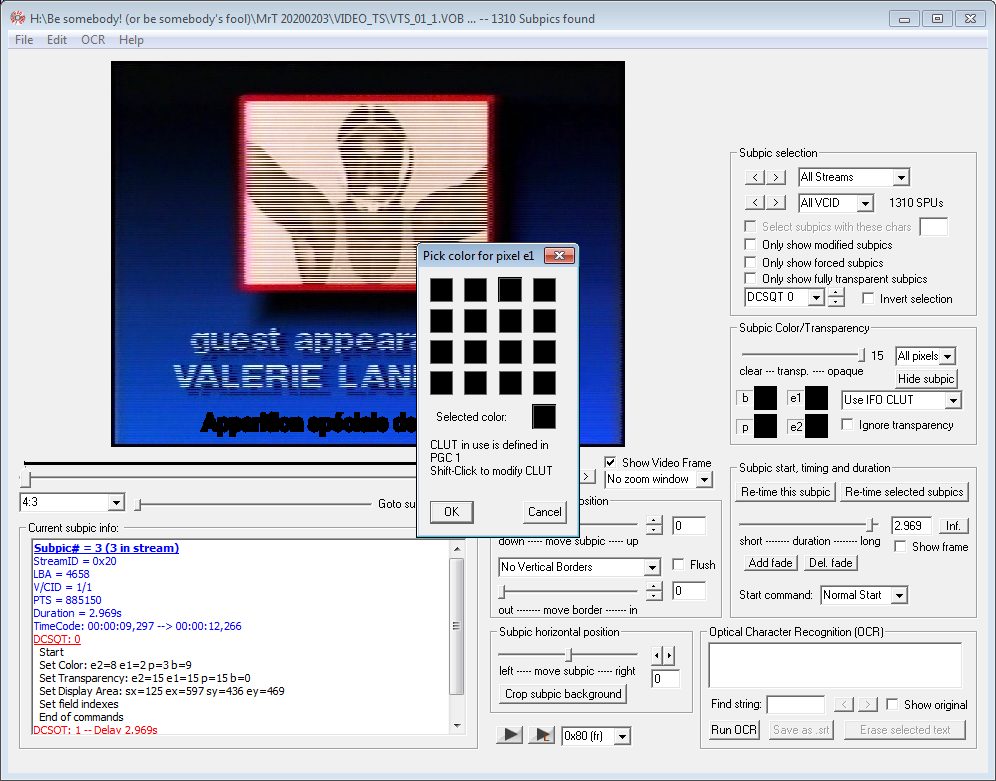Screen dimensions: 996x781
Task: Open the DCSQT 0 dropdown
Action: point(816,297)
